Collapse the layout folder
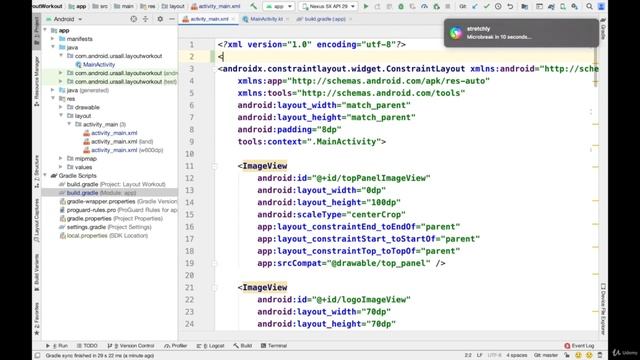The image size is (640, 360). tap(61, 116)
